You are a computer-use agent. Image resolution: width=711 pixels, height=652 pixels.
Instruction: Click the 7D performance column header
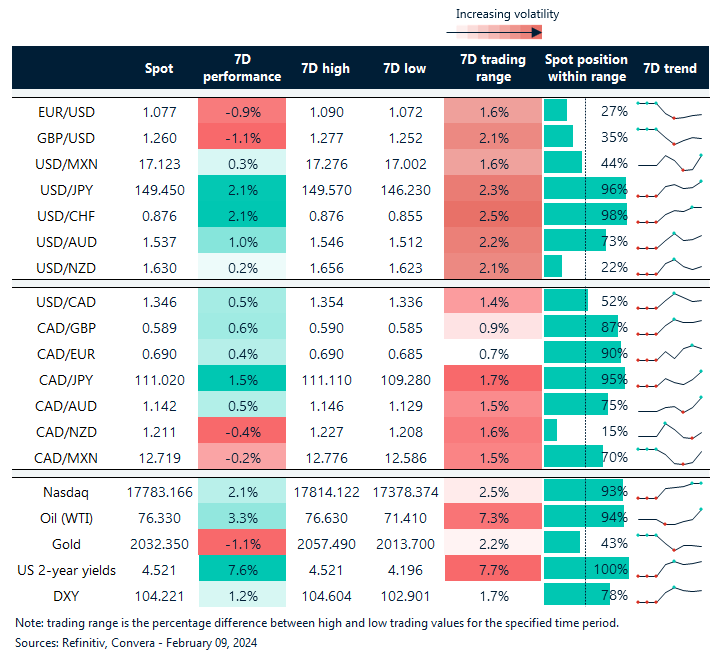tap(241, 69)
